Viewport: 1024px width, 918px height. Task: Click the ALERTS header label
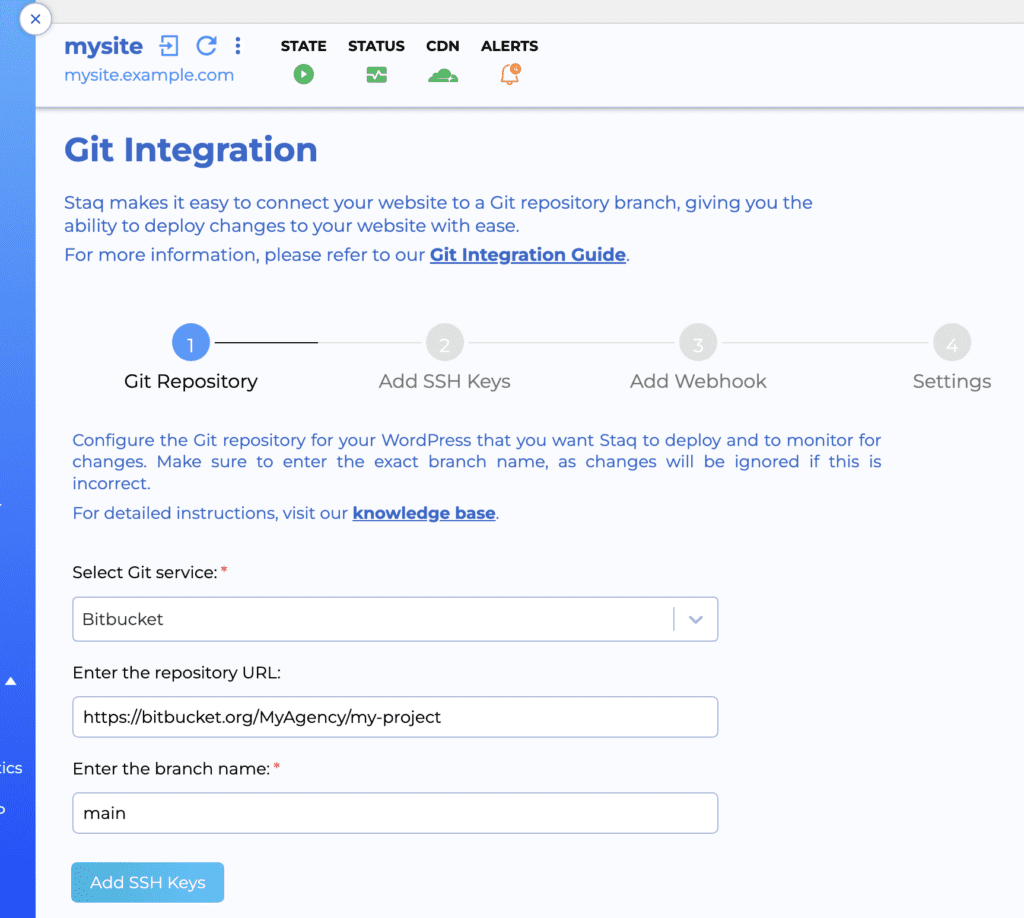pos(509,46)
